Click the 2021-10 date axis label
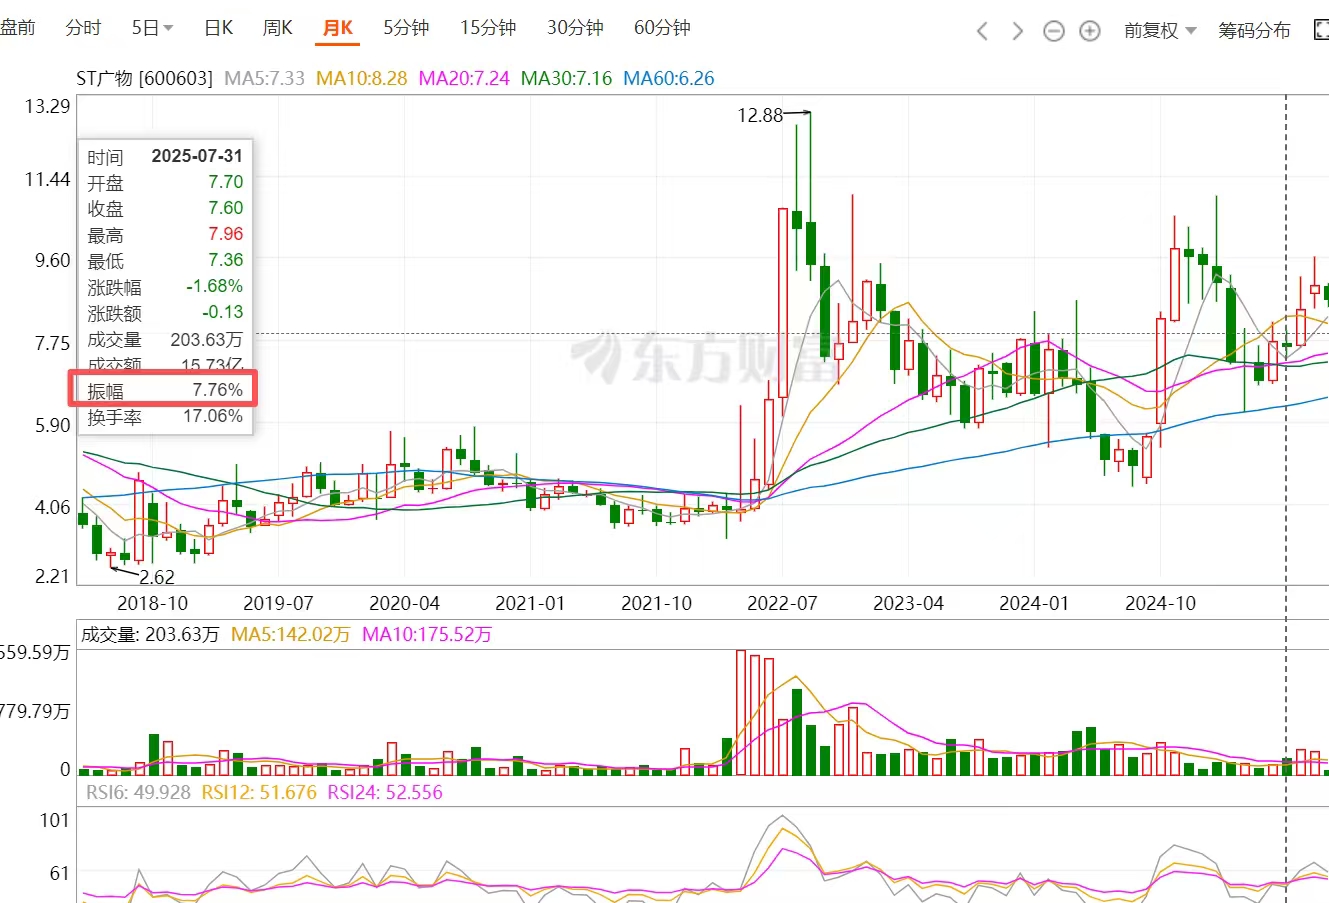Viewport: 1329px width, 903px height. 656,603
